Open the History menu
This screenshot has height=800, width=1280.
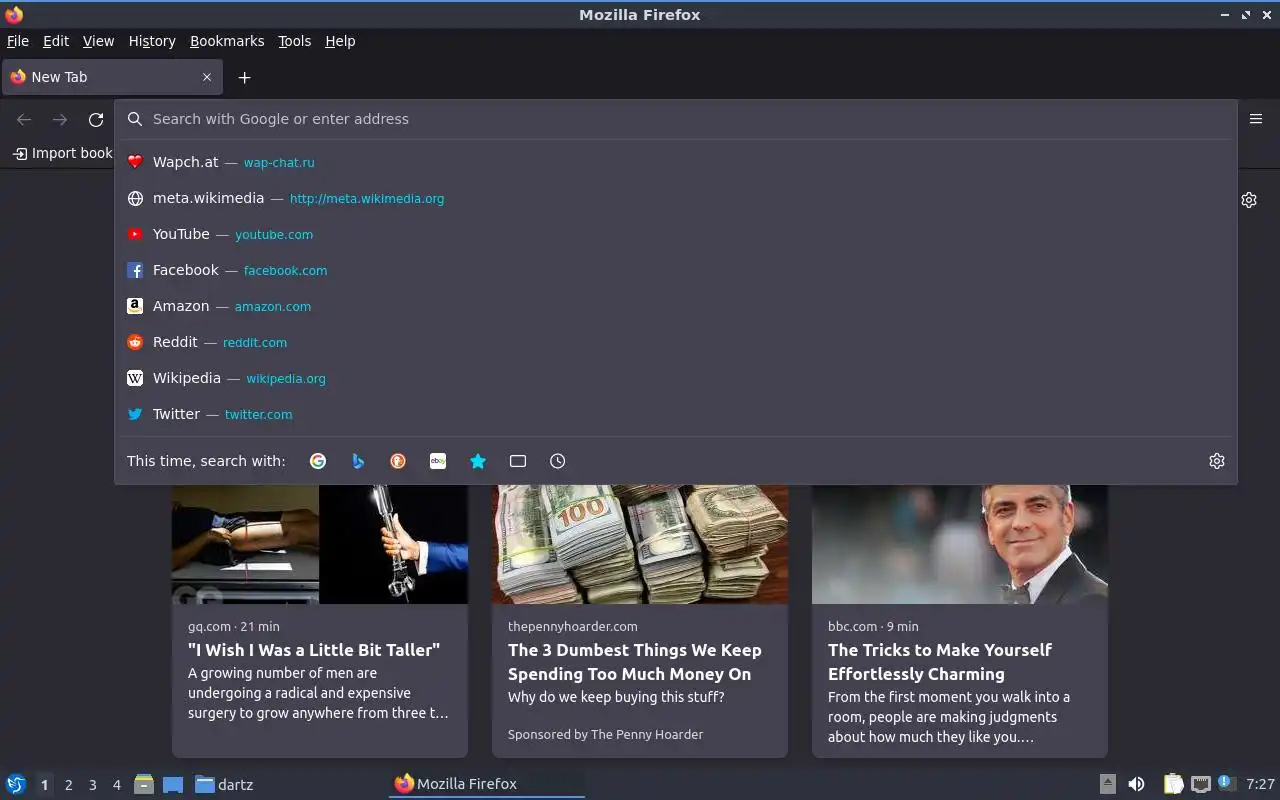[x=152, y=41]
